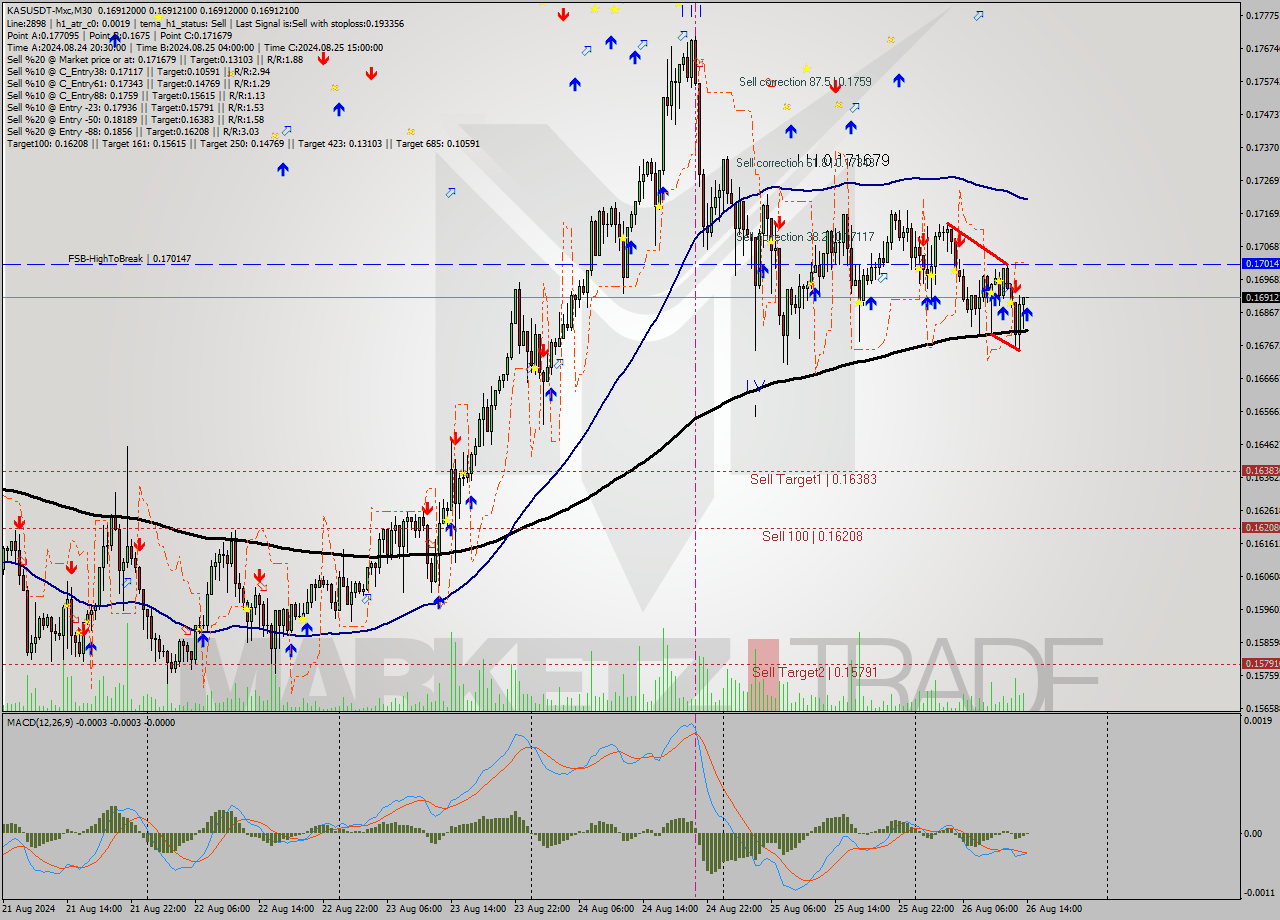This screenshot has width=1280, height=920.
Task: Click the '24 Aug 14:00' time axis label
Action: 670,909
